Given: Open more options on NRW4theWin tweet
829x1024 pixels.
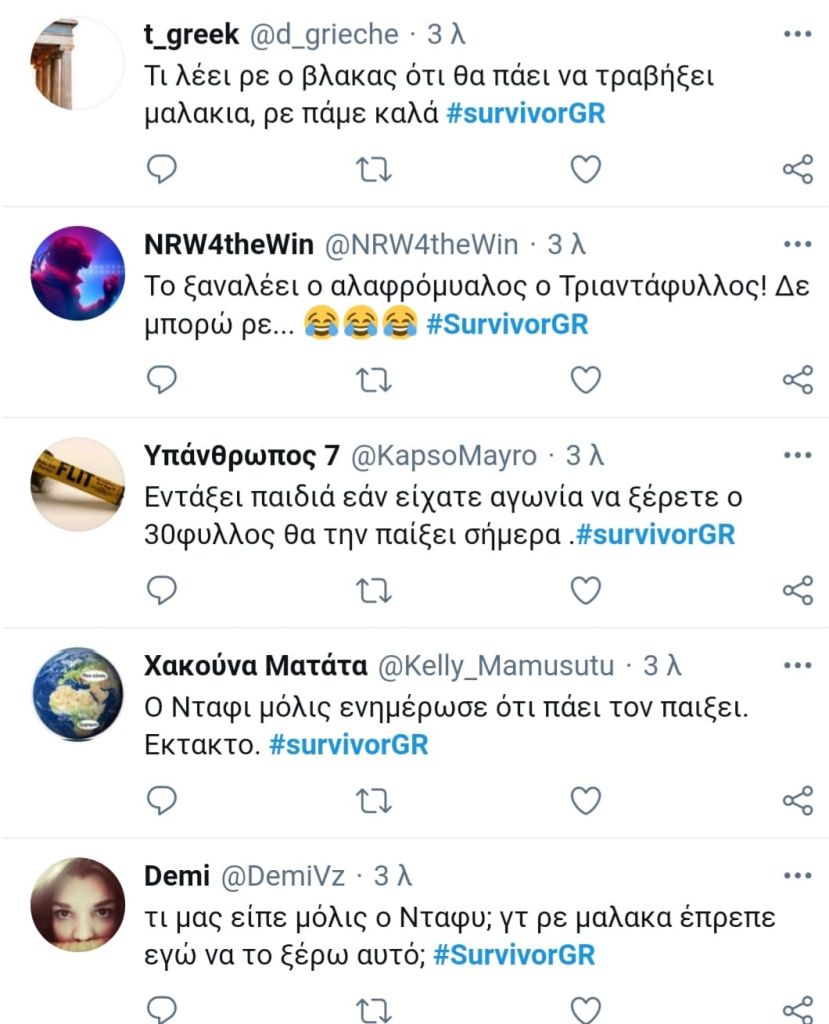Looking at the screenshot, I should point(798,244).
